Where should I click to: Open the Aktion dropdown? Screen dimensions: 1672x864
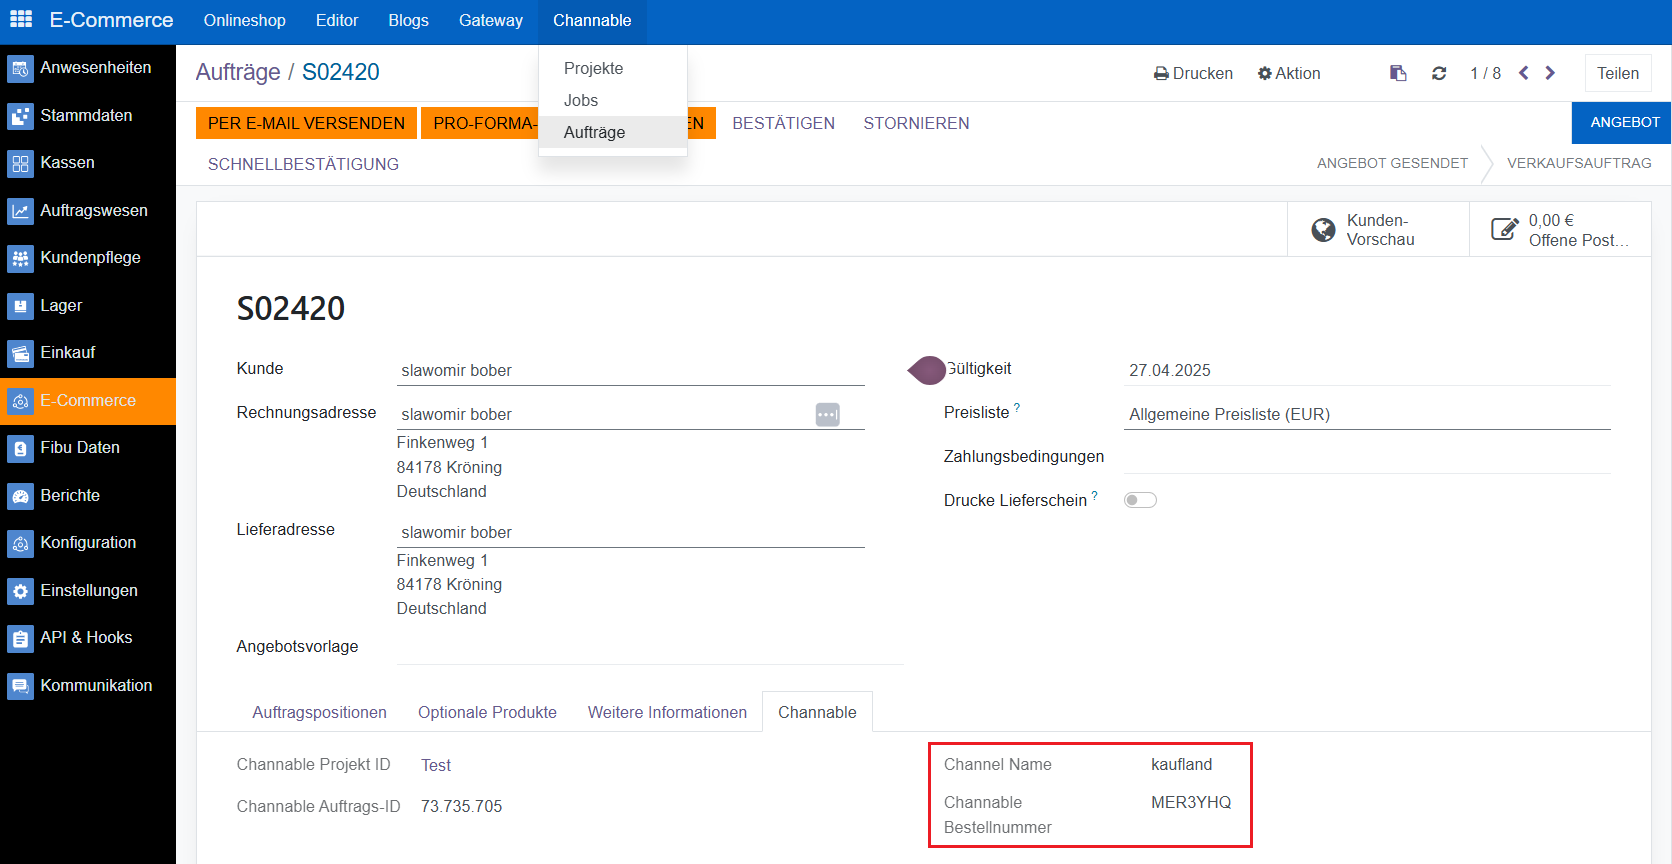1289,73
